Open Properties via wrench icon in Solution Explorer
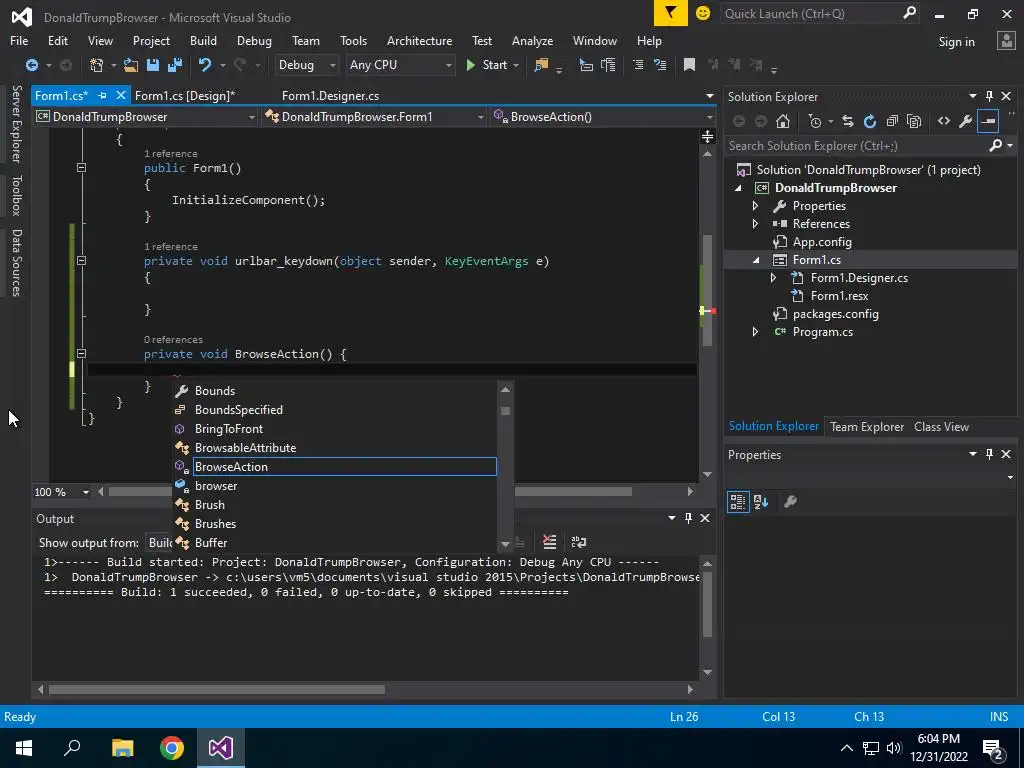Viewport: 1024px width, 768px height. [965, 121]
